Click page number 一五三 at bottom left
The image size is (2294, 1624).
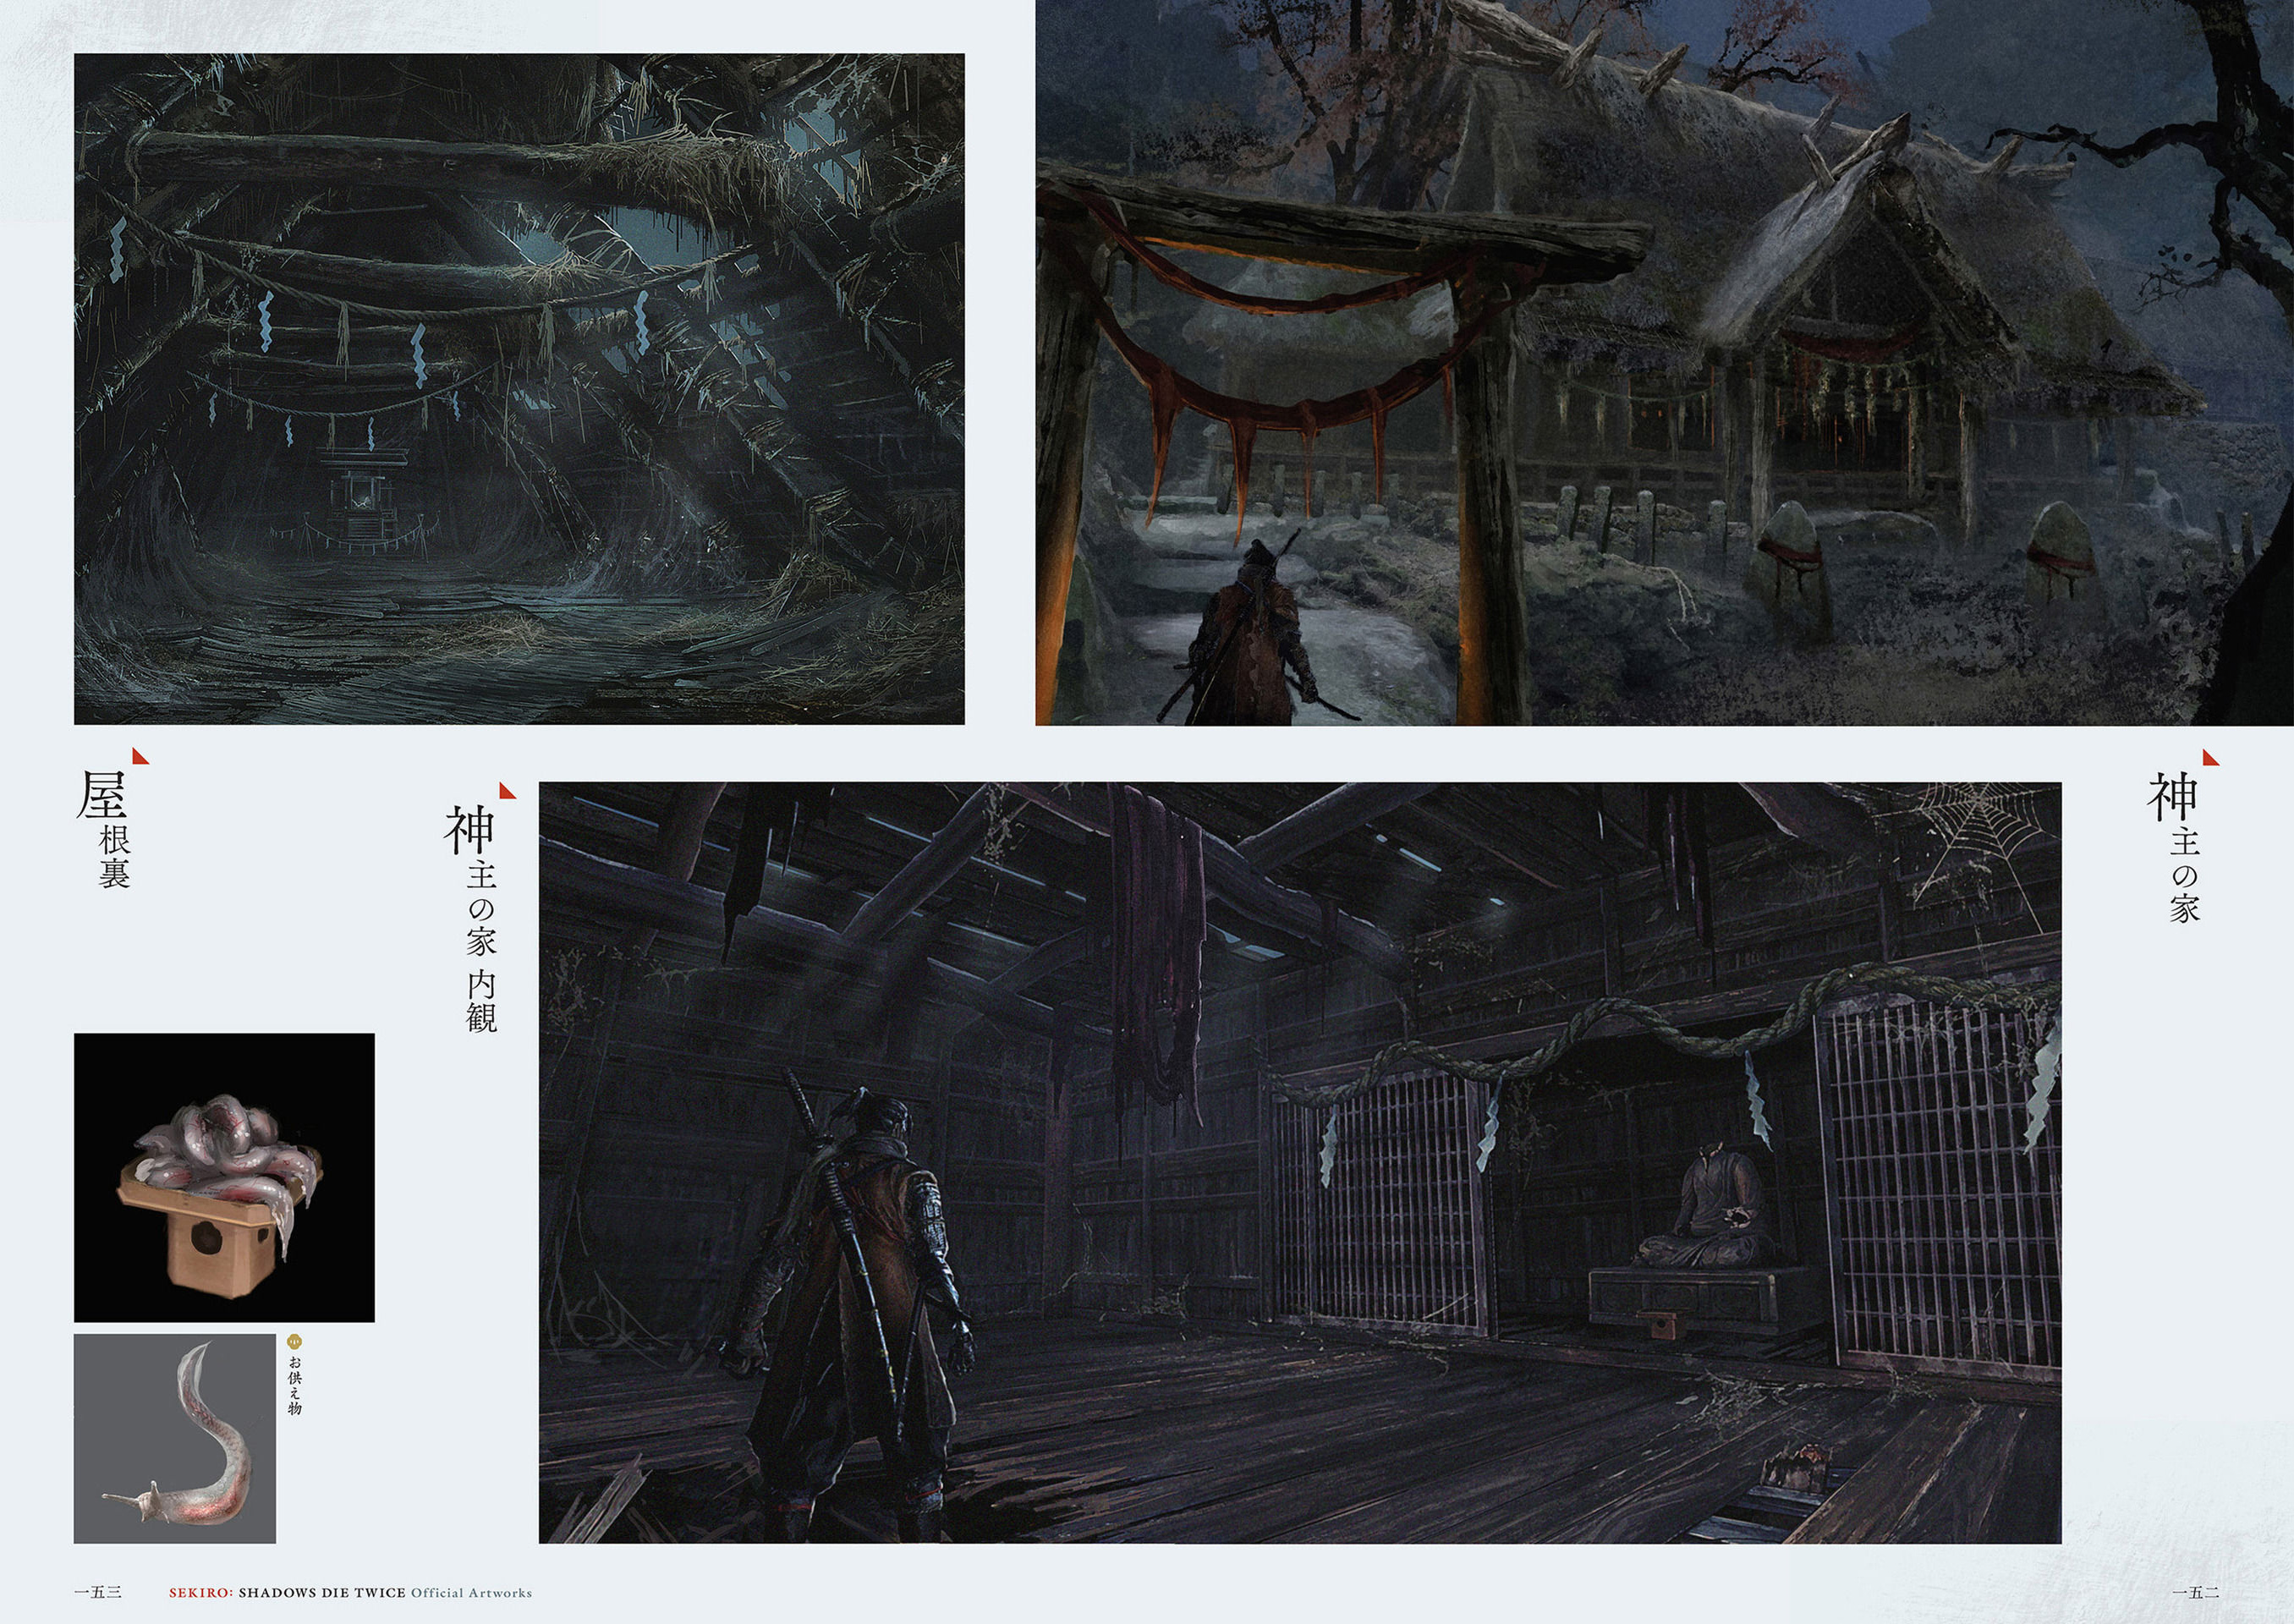pyautogui.click(x=99, y=1592)
